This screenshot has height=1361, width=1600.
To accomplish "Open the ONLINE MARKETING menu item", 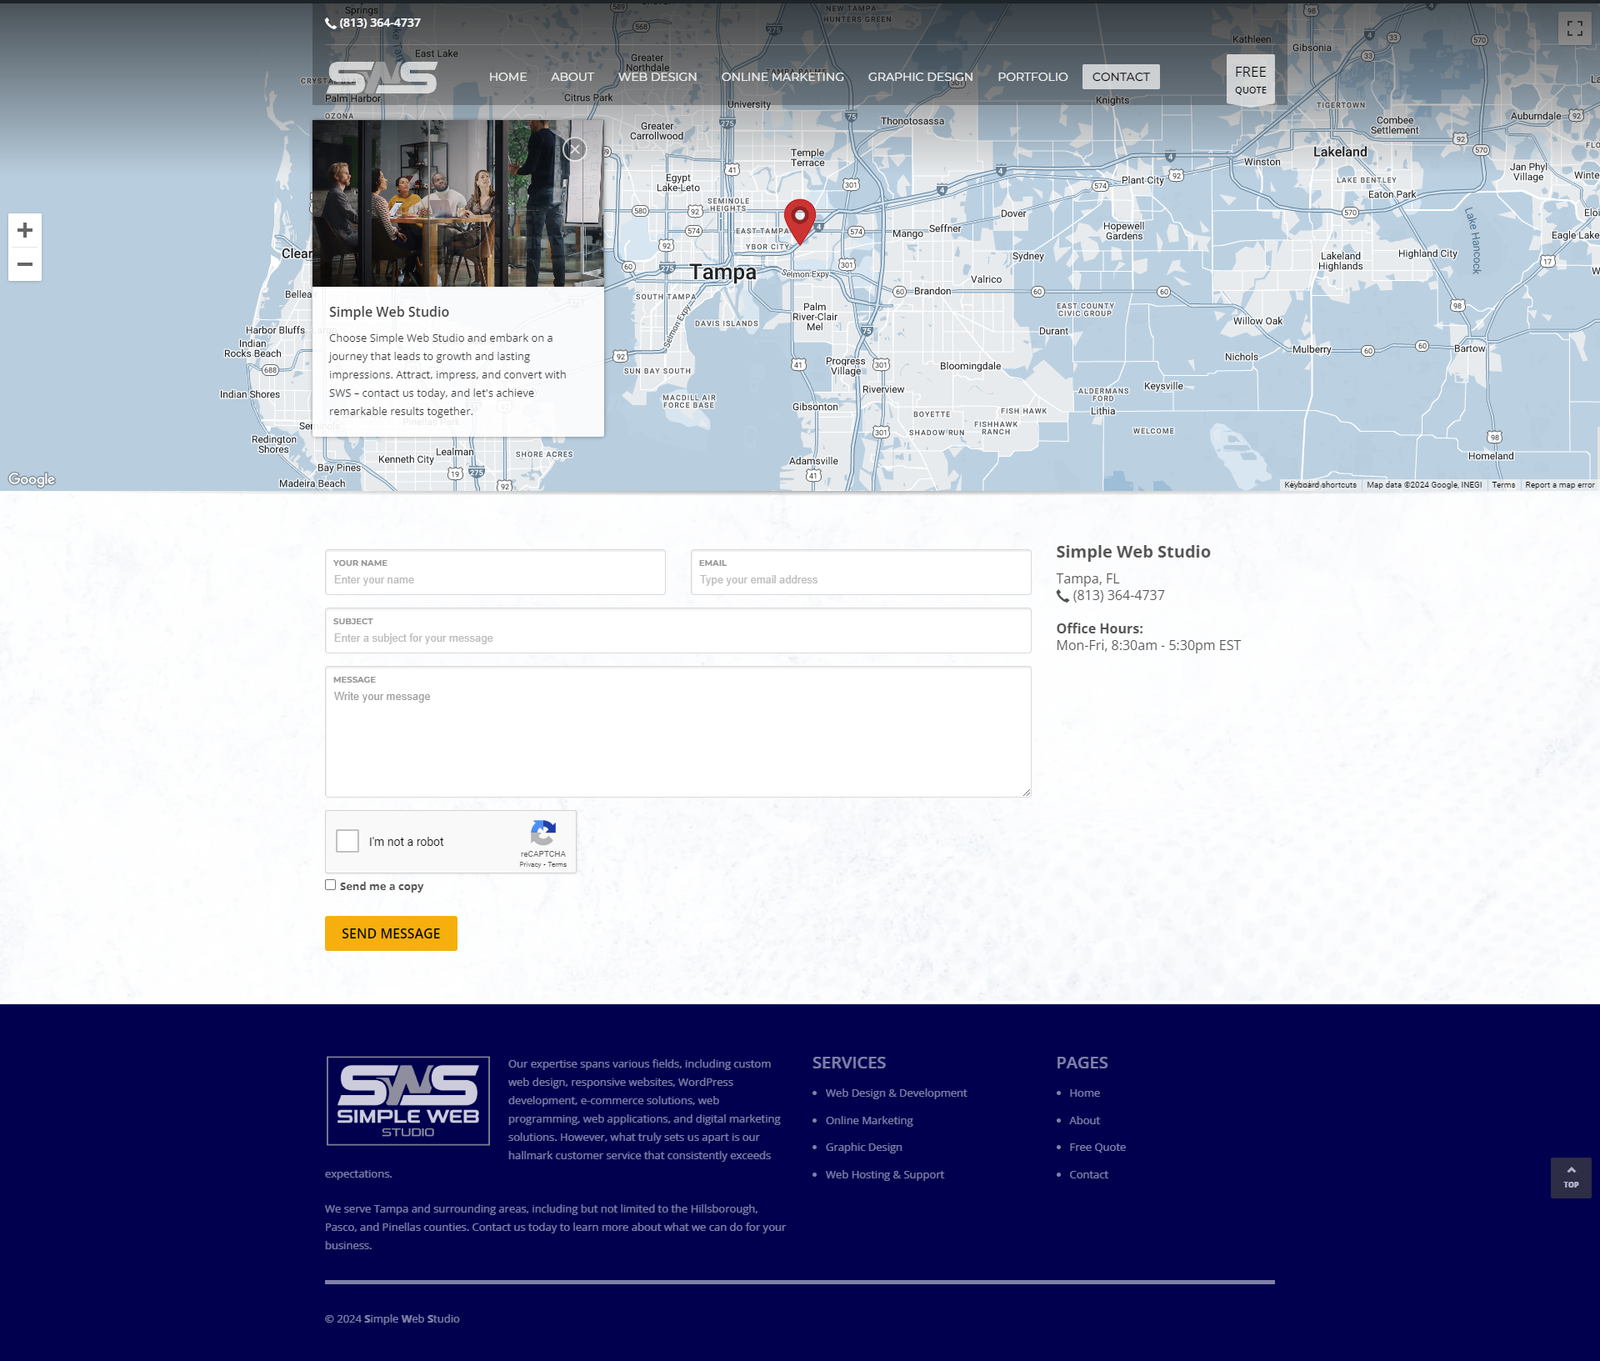I will 783,77.
